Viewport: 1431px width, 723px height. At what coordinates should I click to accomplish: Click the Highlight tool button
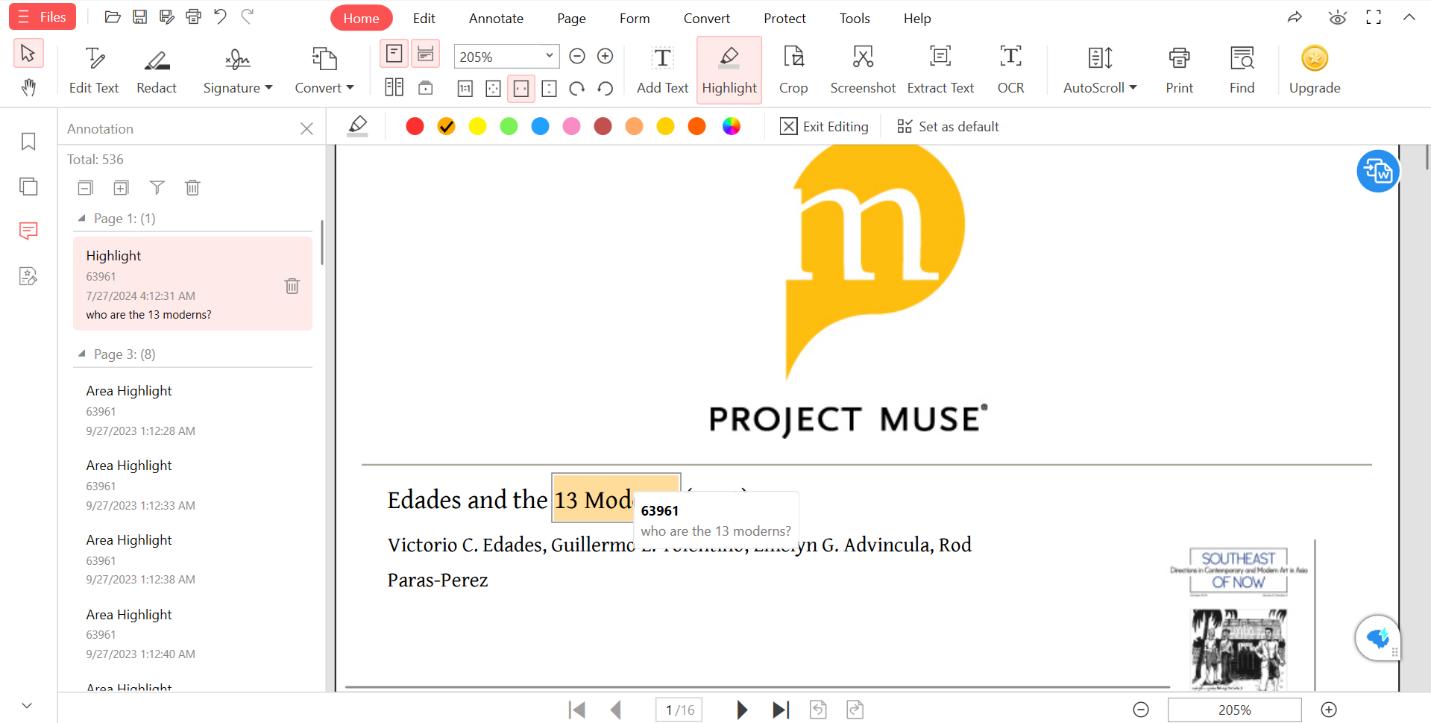[729, 70]
